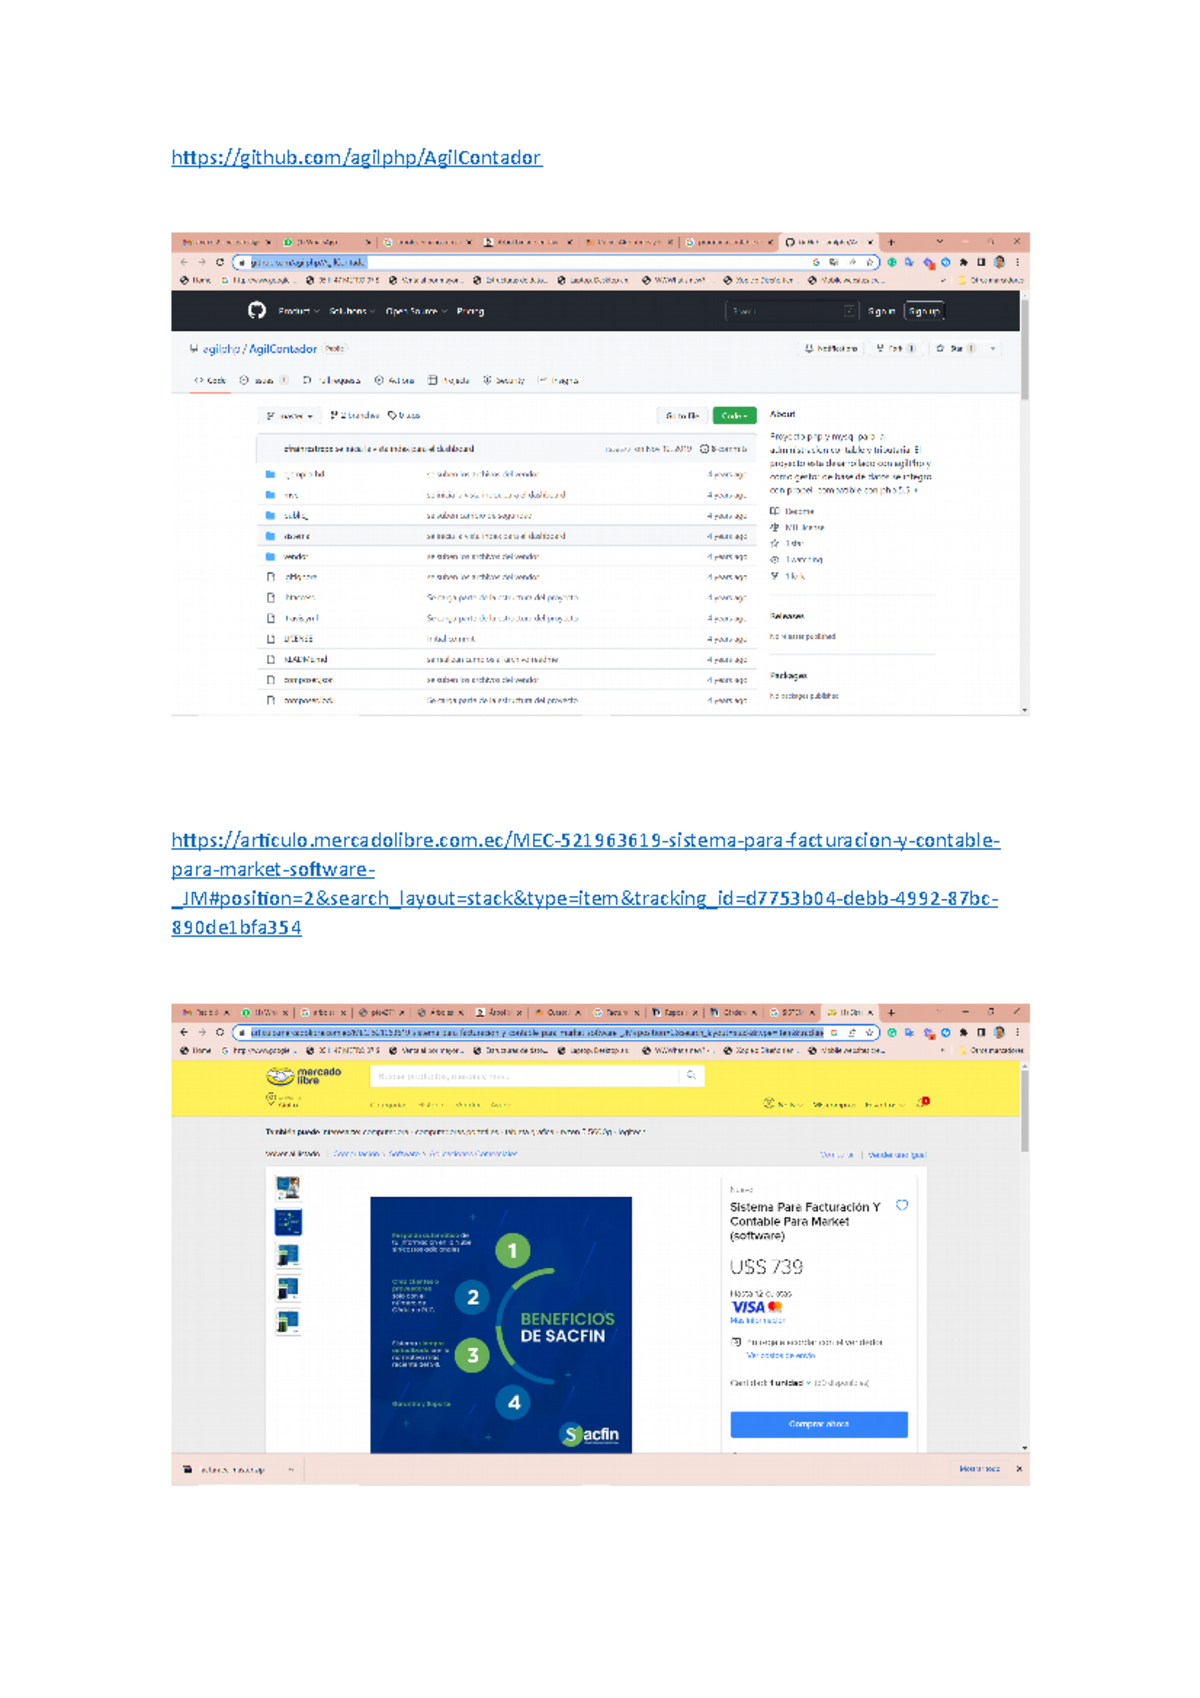Select the repository Code tab
Image resolution: width=1200 pixels, height=1698 pixels.
pyautogui.click(x=210, y=380)
